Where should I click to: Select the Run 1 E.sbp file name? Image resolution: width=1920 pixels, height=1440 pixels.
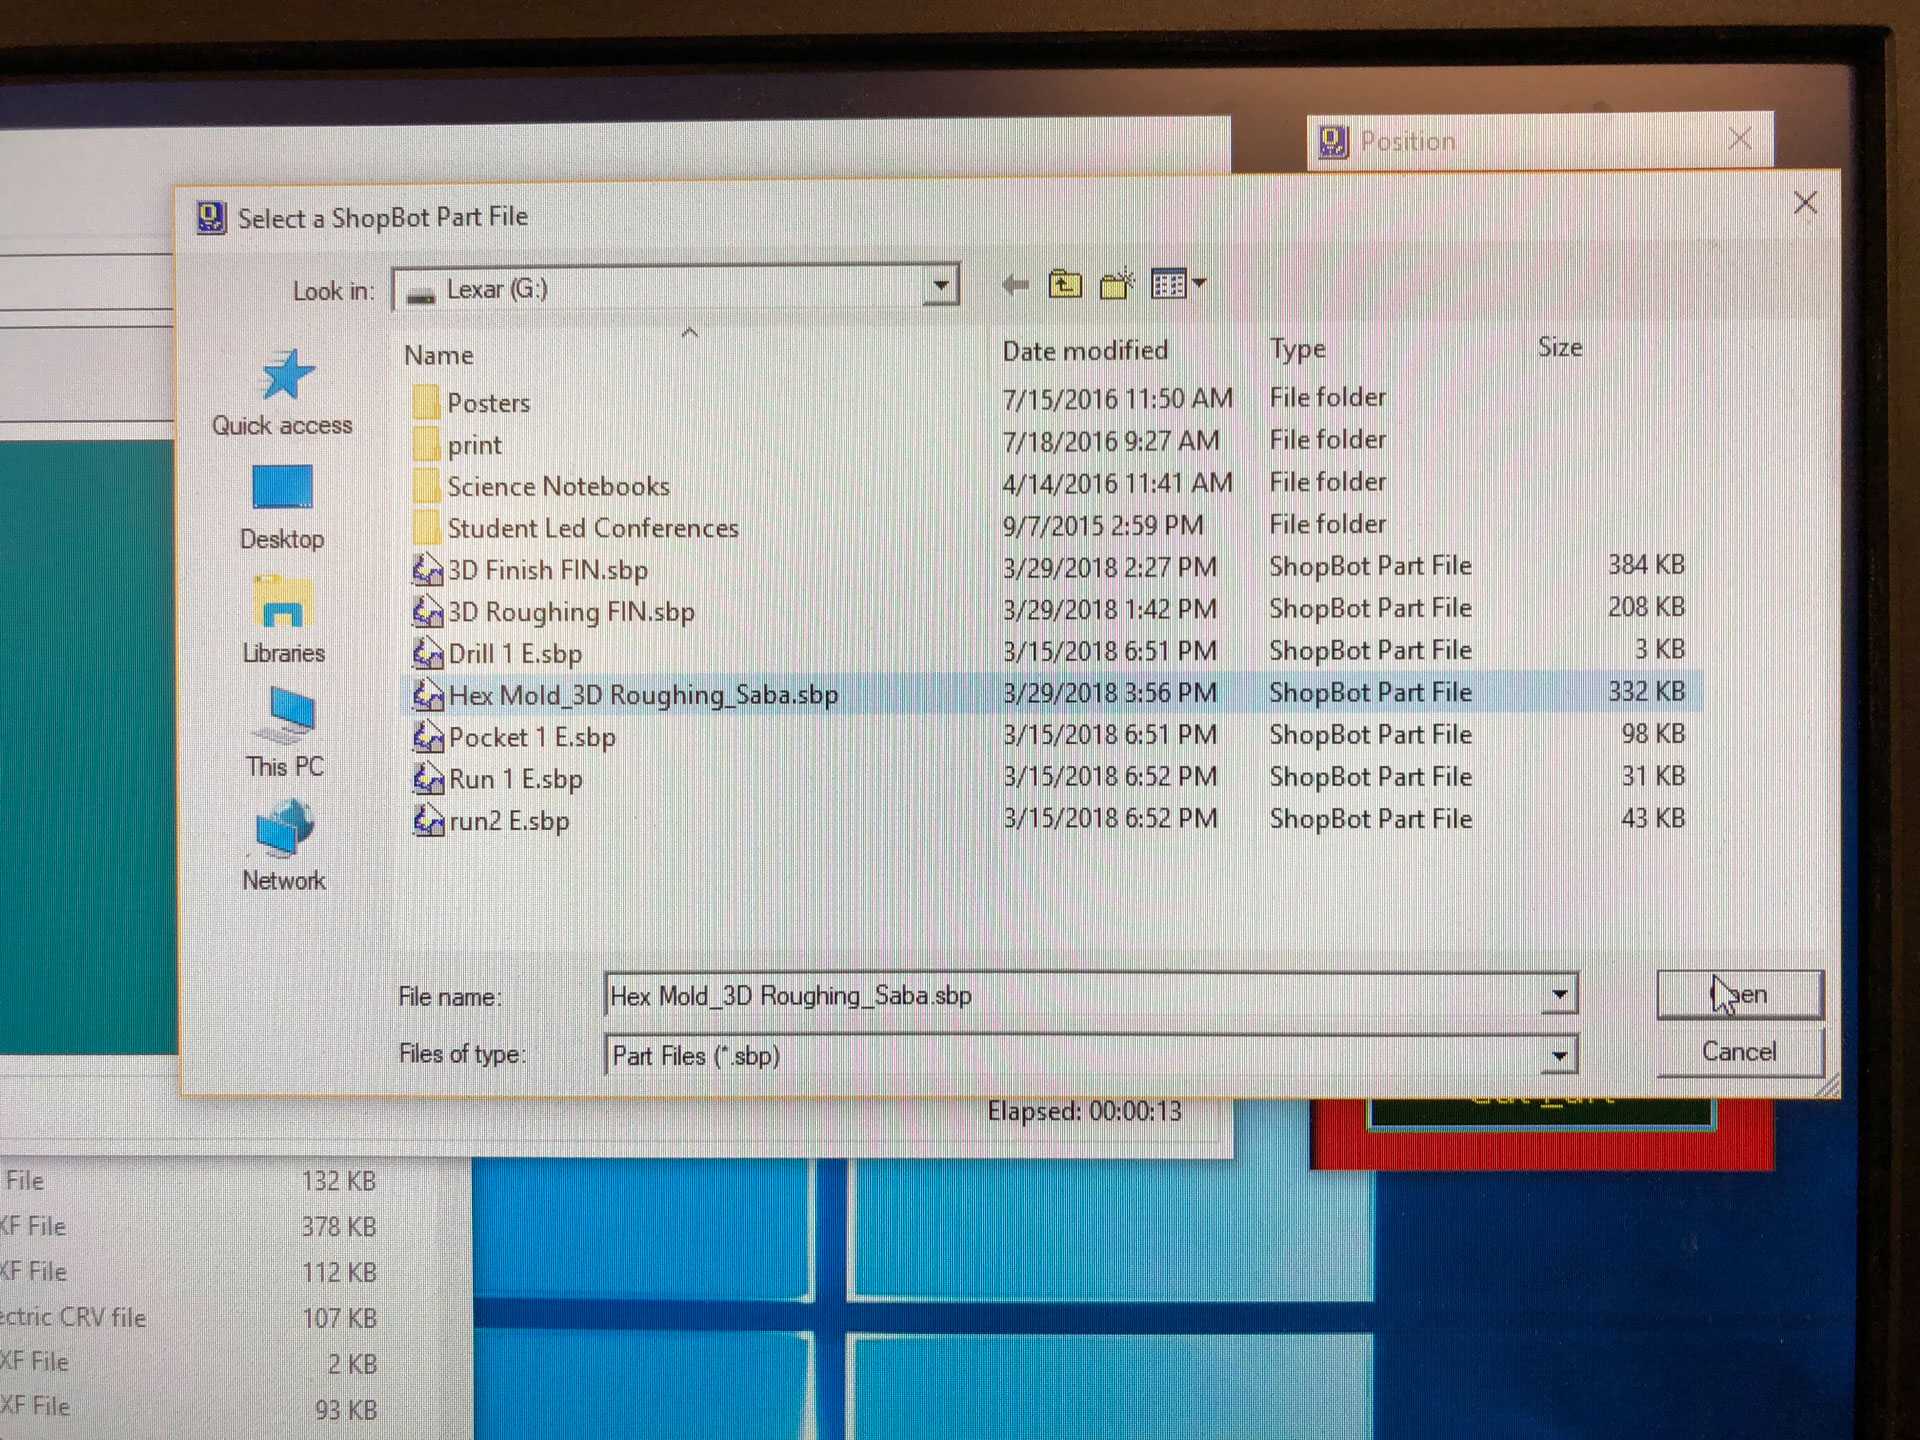515,779
